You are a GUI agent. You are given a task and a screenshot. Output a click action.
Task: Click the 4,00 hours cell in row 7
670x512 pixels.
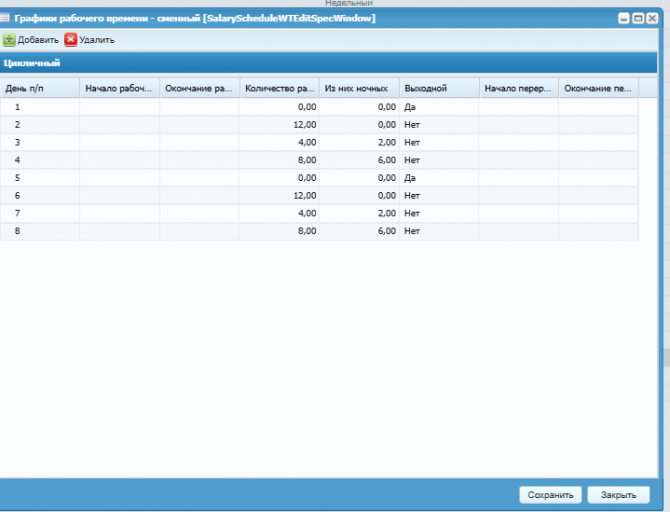[279, 213]
